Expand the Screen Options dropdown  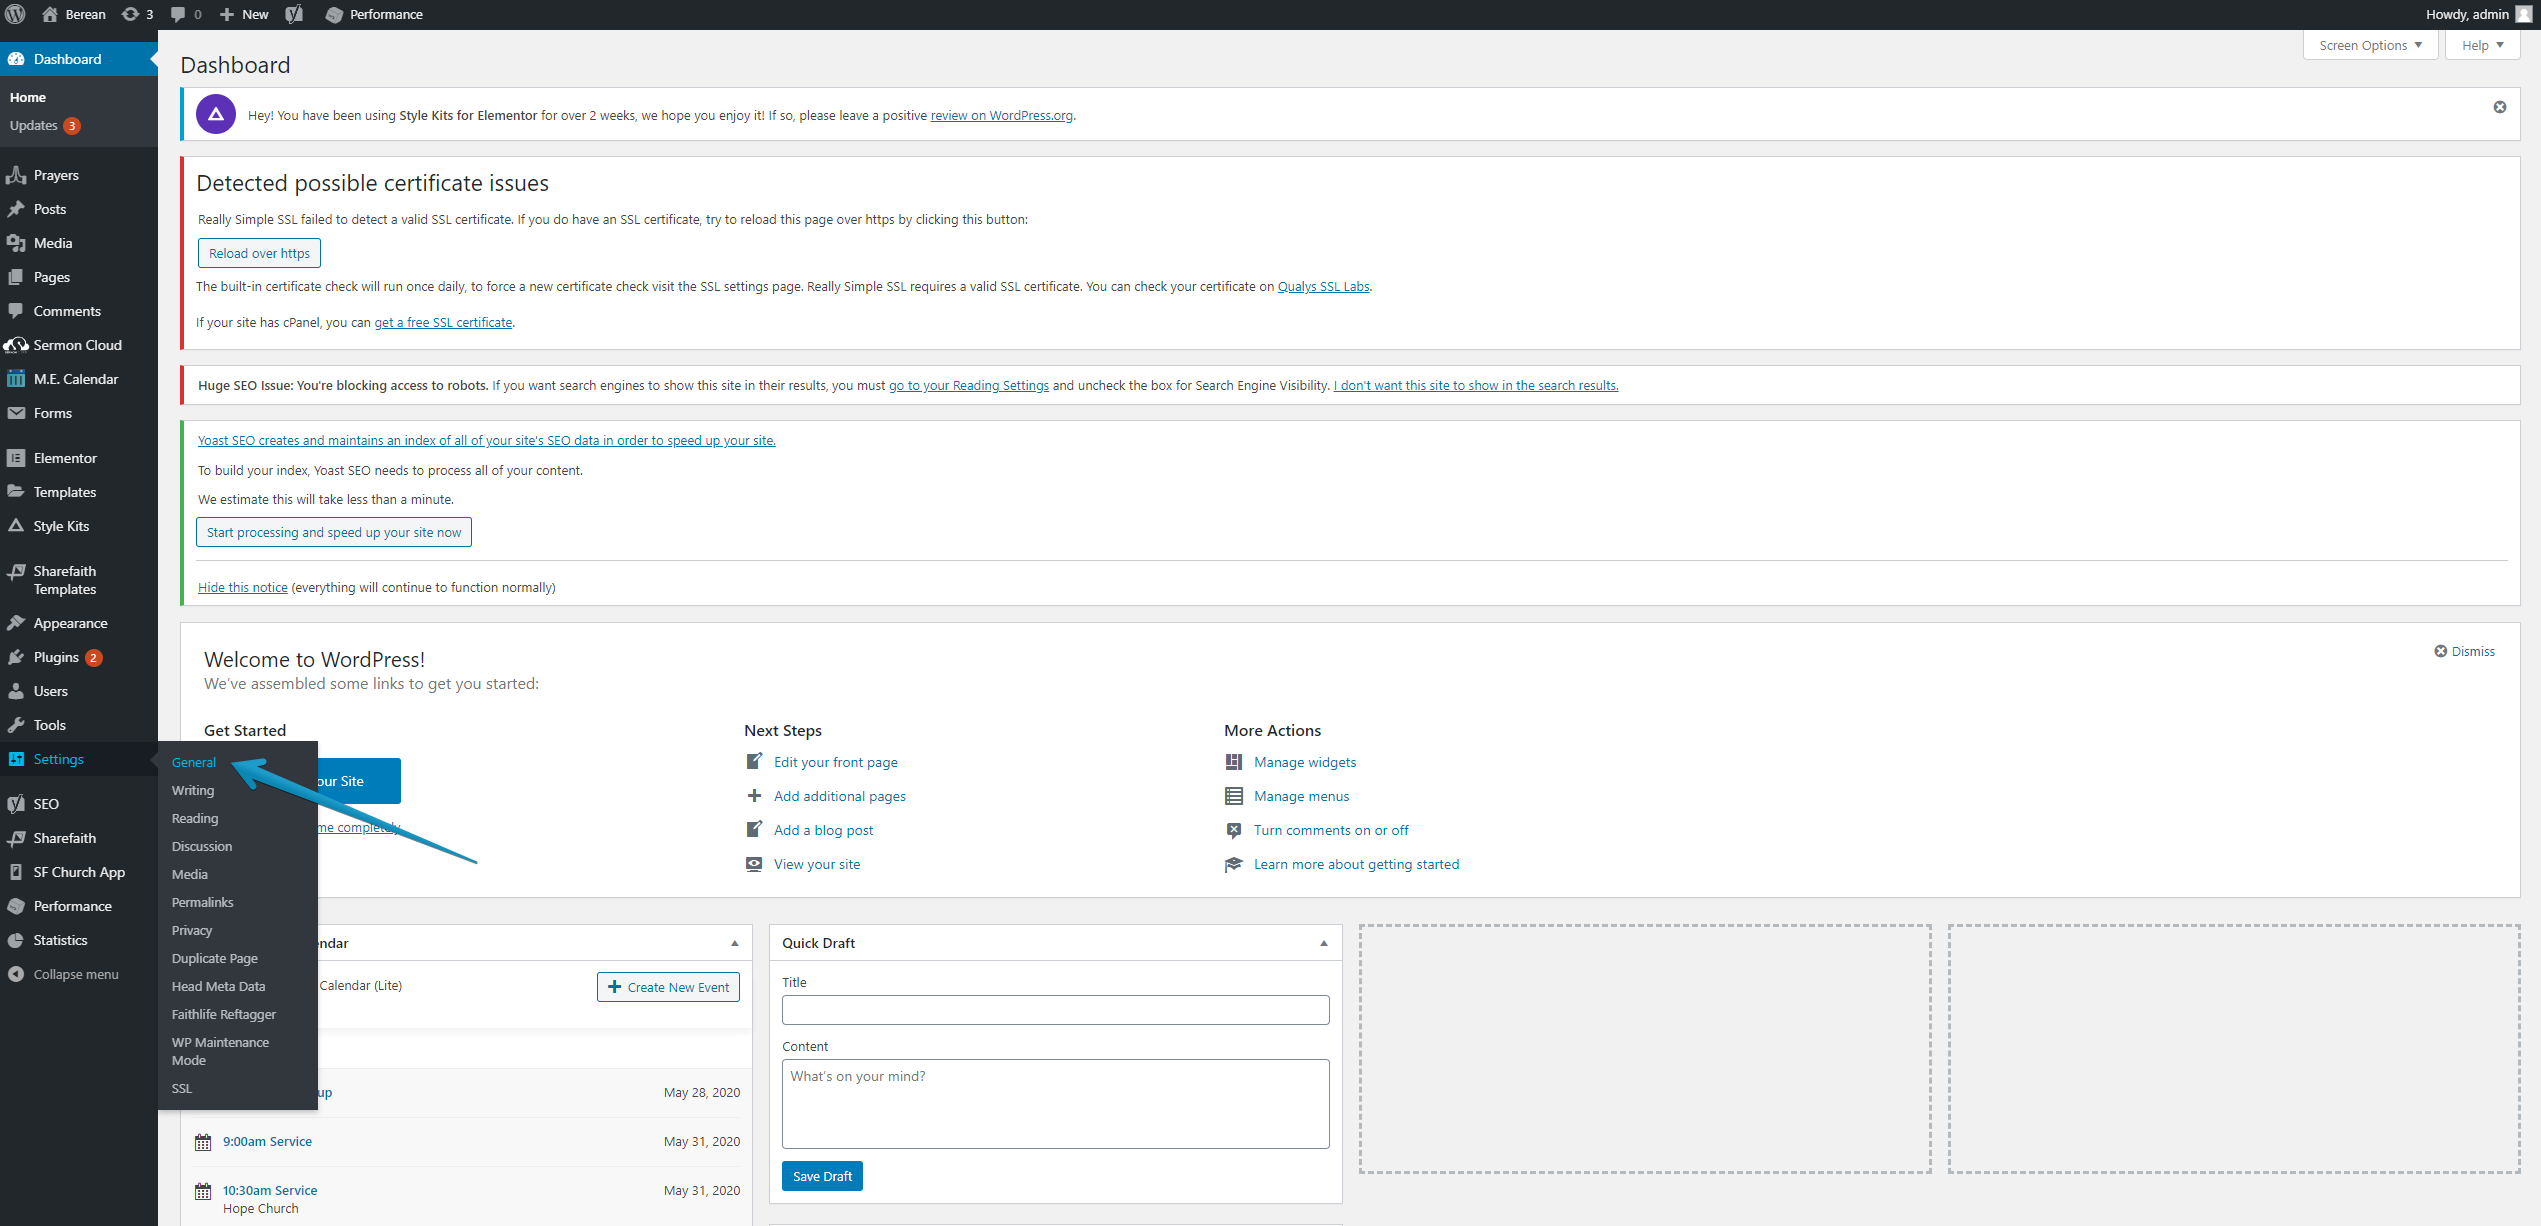2370,45
